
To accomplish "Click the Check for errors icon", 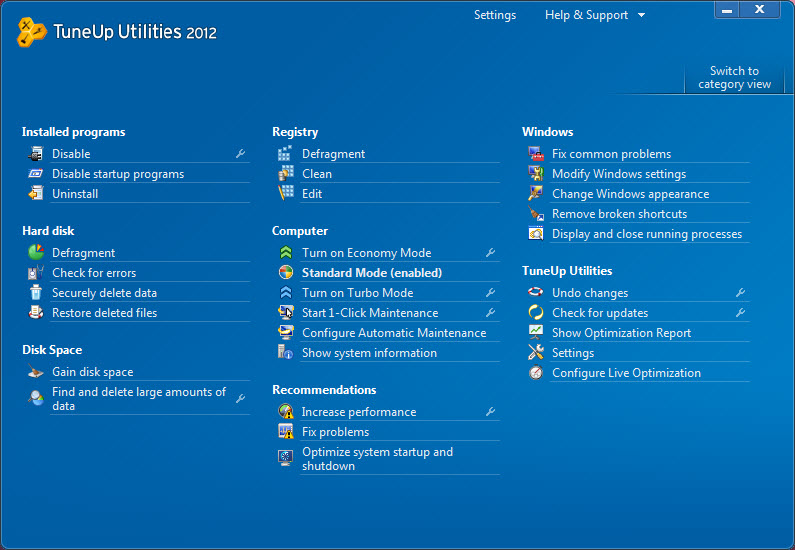I will (35, 273).
